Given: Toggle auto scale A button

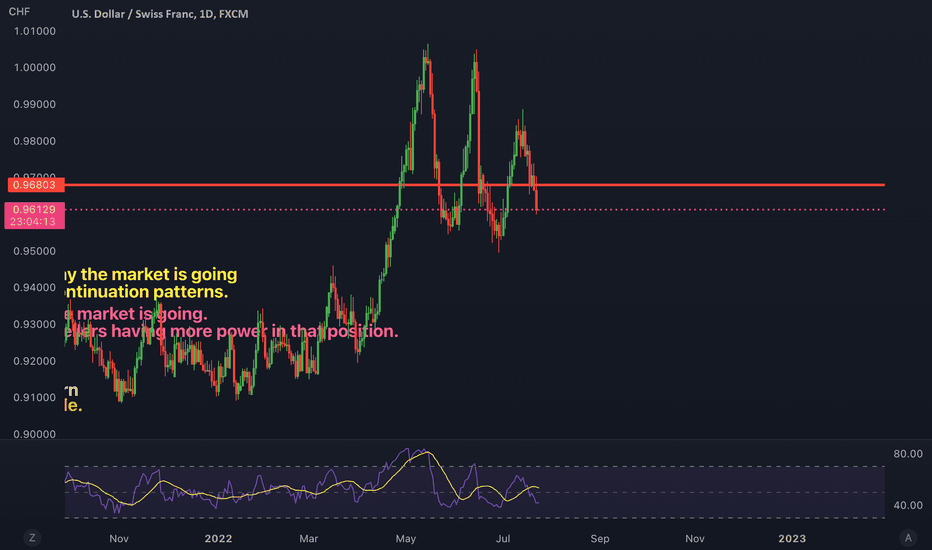Looking at the screenshot, I should pos(908,538).
